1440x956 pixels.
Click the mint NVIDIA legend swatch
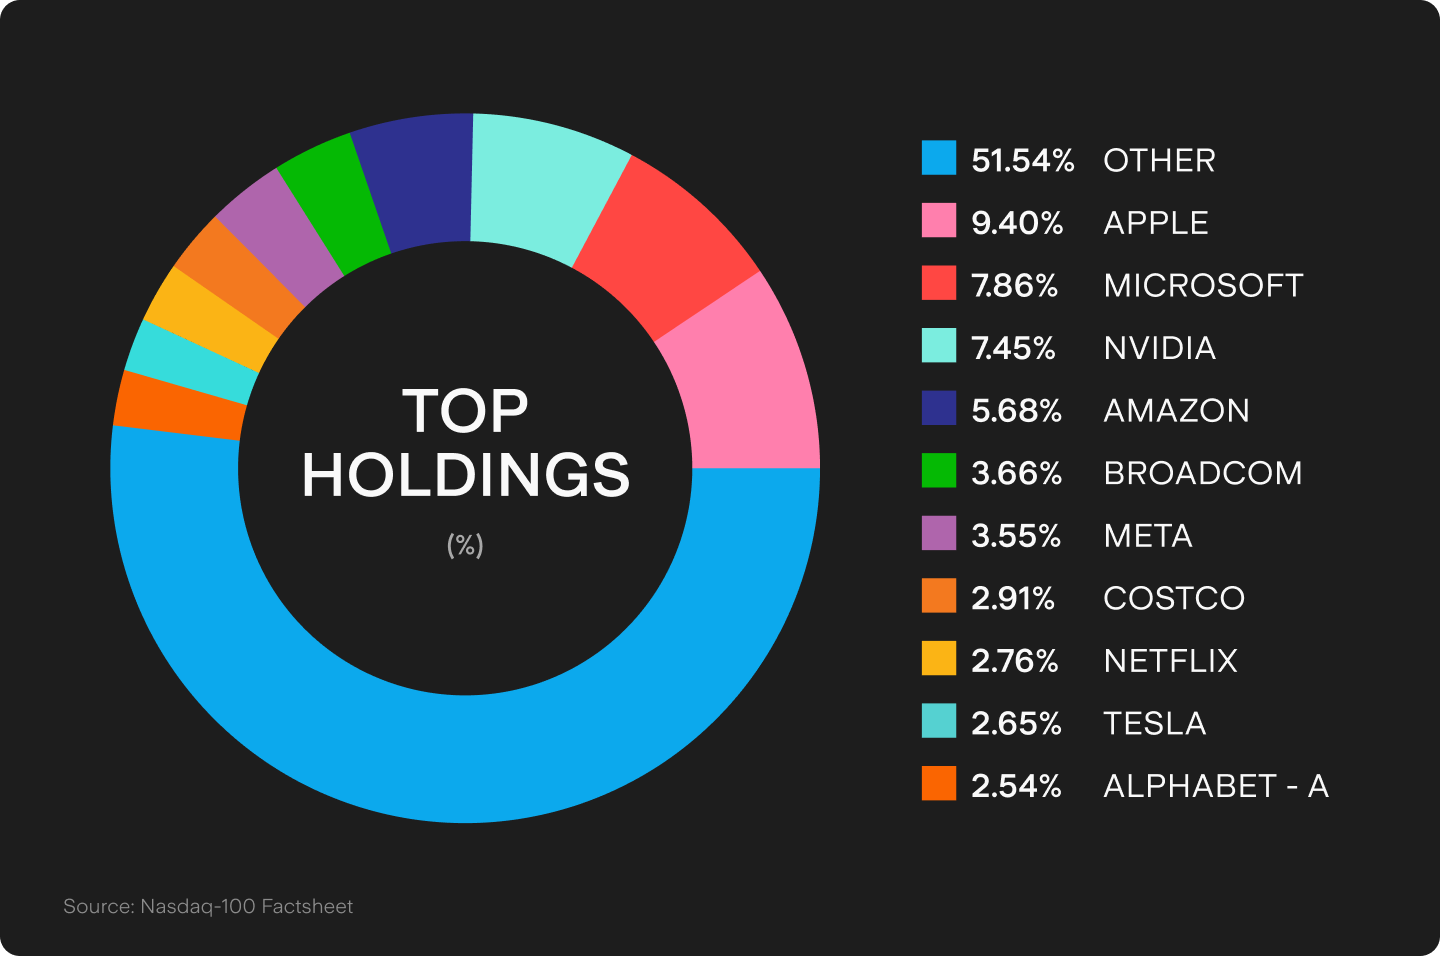[x=938, y=346]
